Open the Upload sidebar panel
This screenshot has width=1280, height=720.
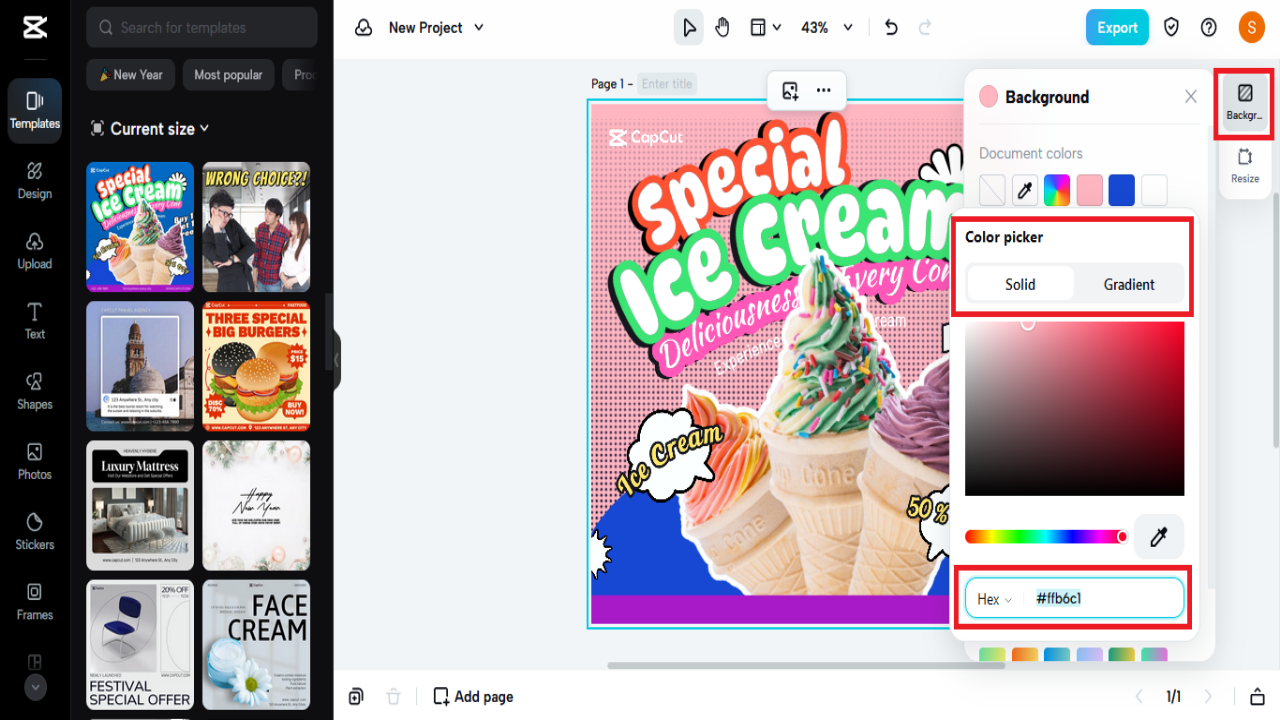pyautogui.click(x=35, y=251)
